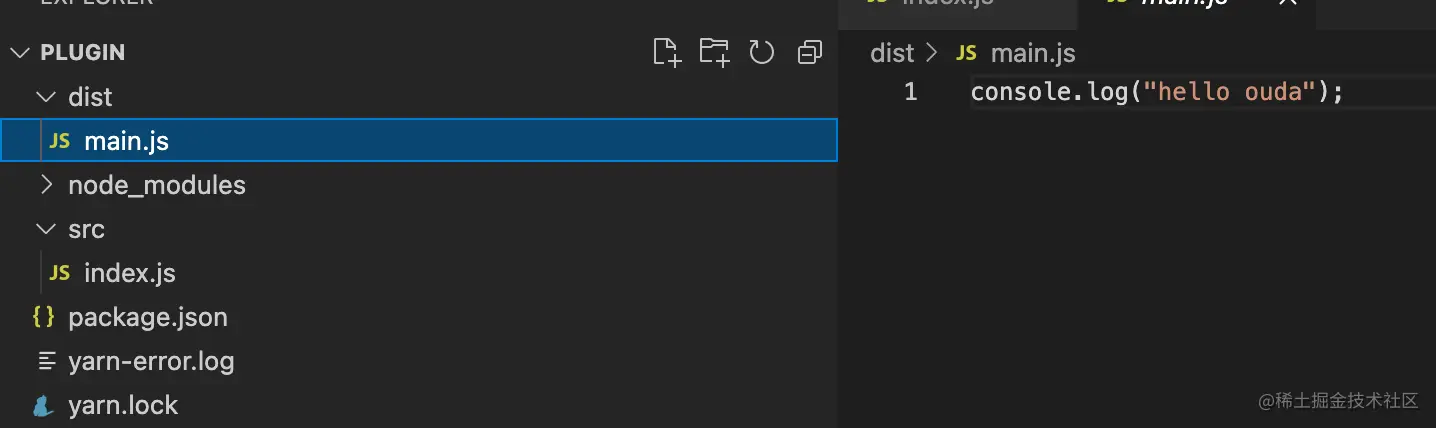Open yarn-error.log from the explorer
Viewport: 1436px width, 428px height.
click(151, 361)
